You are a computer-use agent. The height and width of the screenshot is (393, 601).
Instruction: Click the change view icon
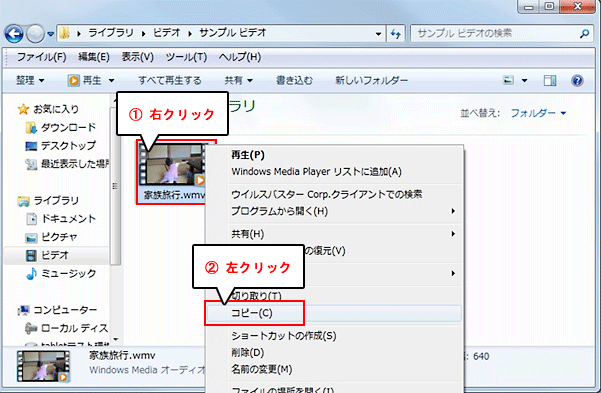click(508, 81)
